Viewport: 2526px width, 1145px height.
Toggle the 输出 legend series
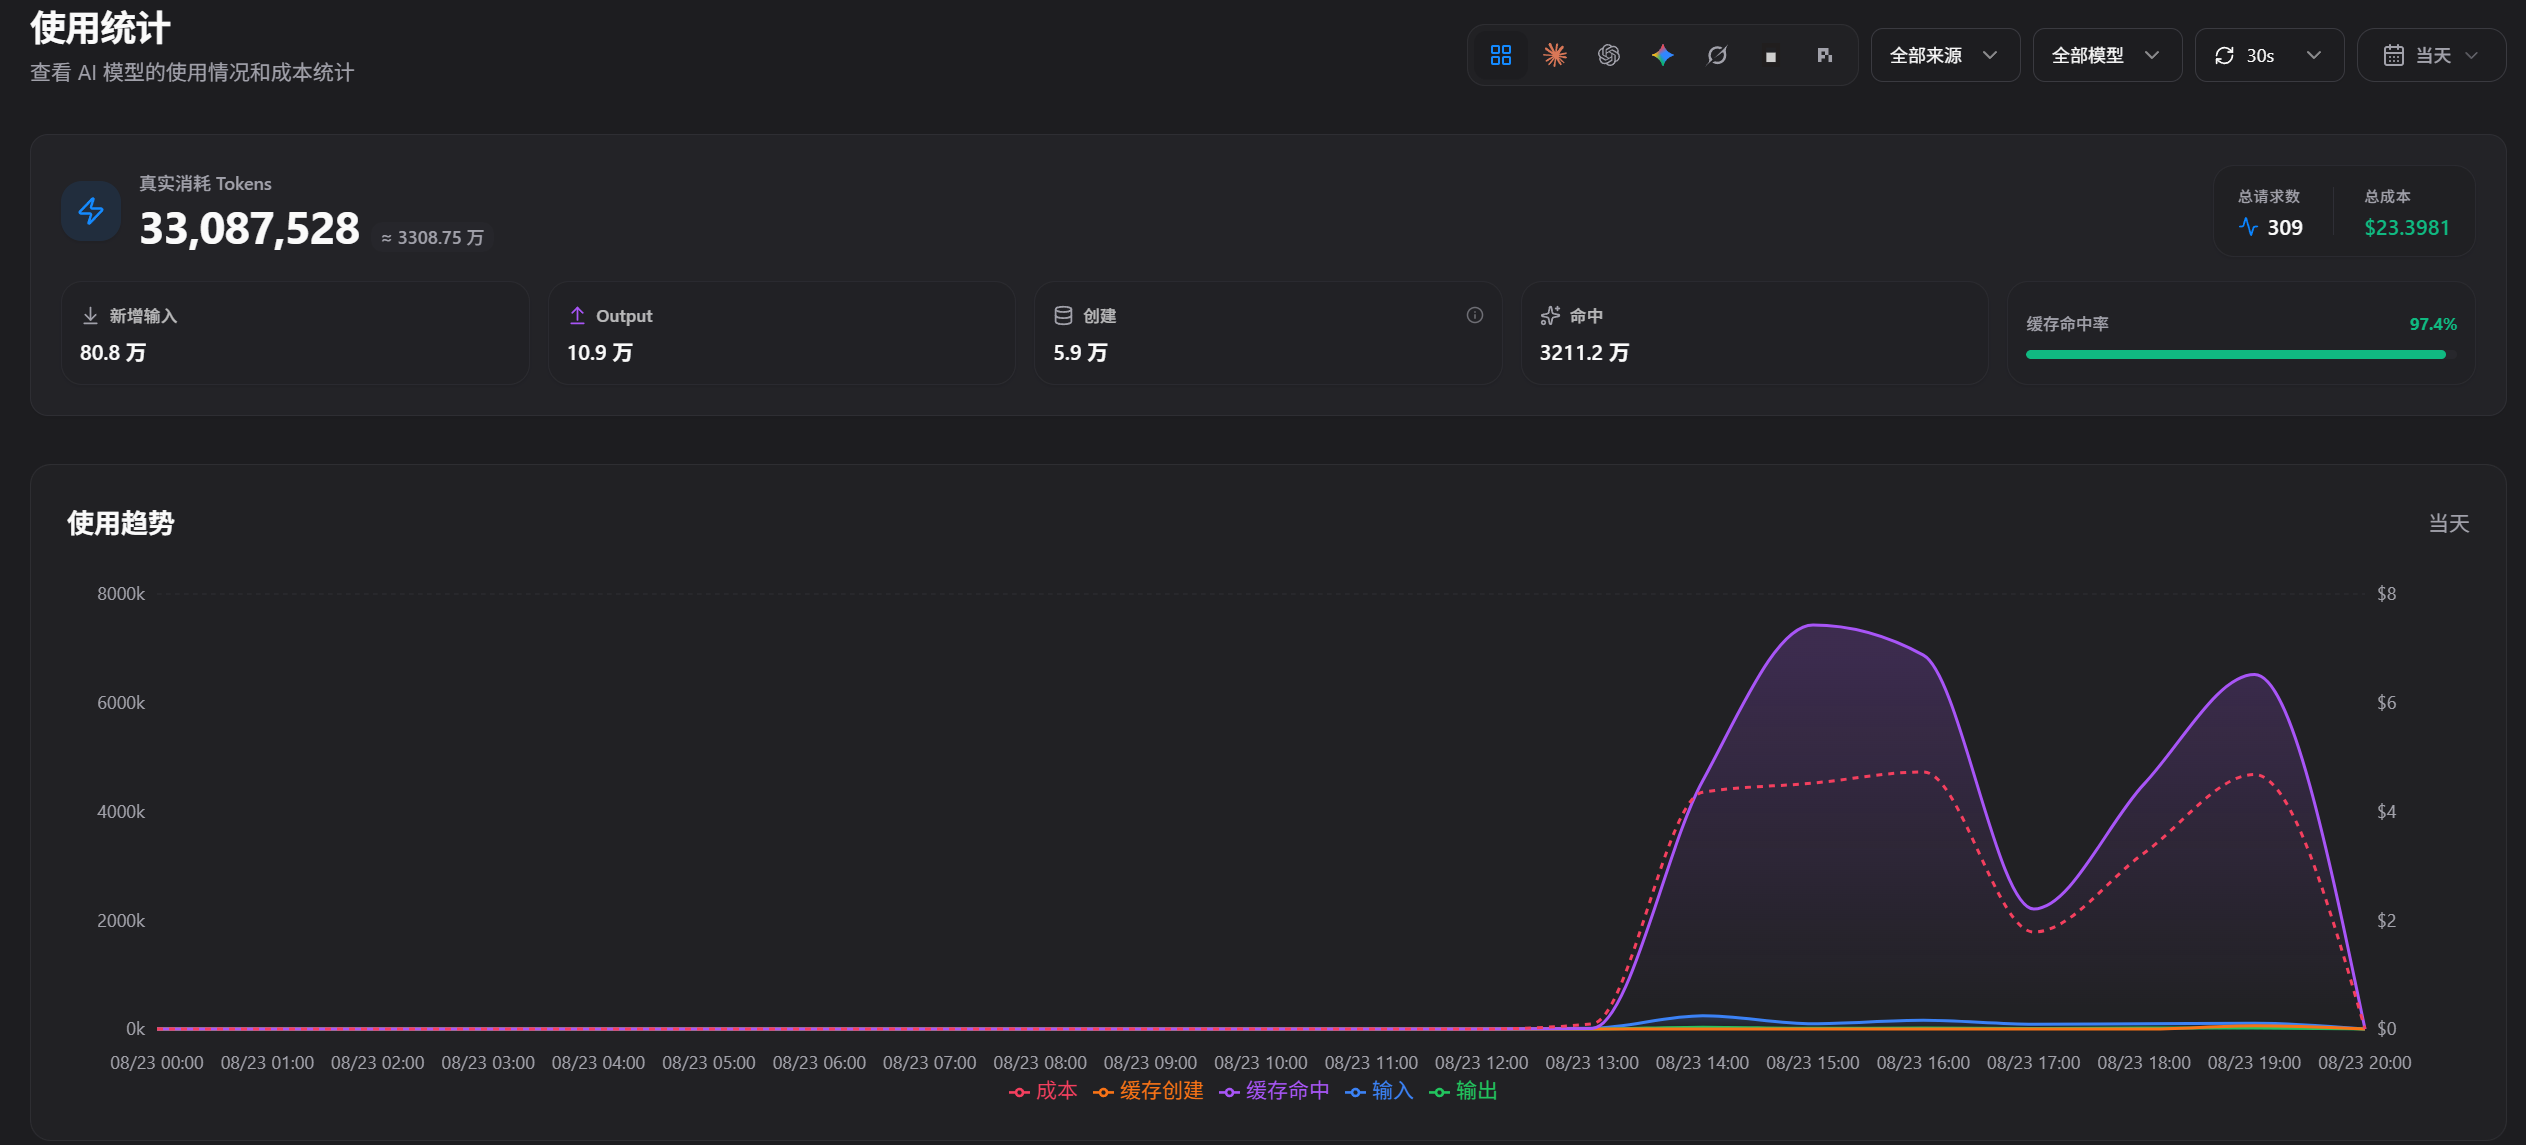click(1463, 1091)
